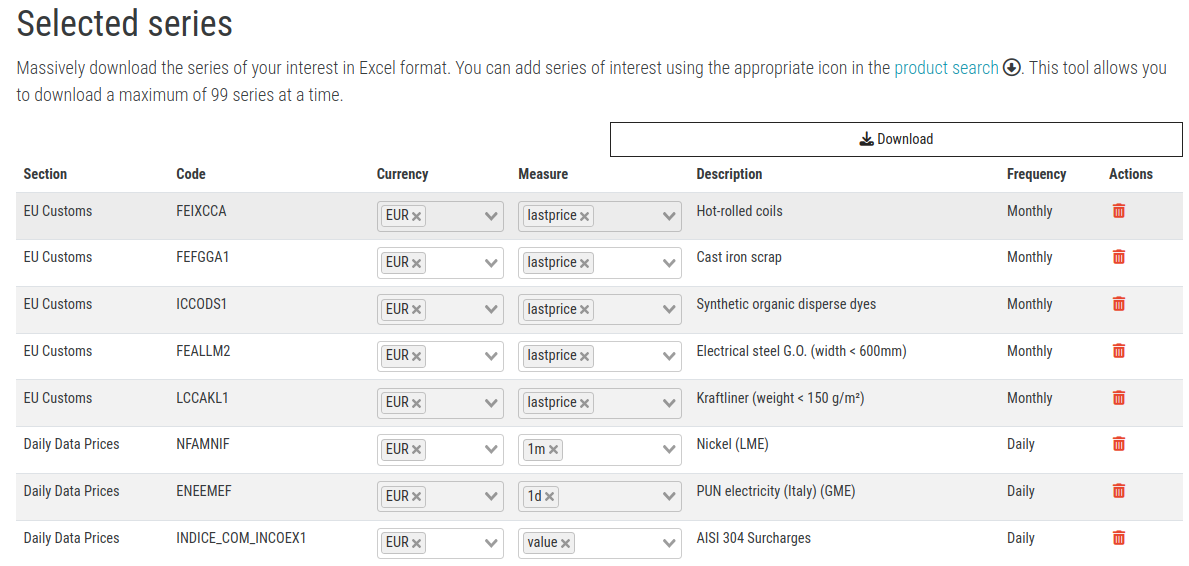Remove the 1m measure tag for Nickel
1189x566 pixels.
click(554, 450)
